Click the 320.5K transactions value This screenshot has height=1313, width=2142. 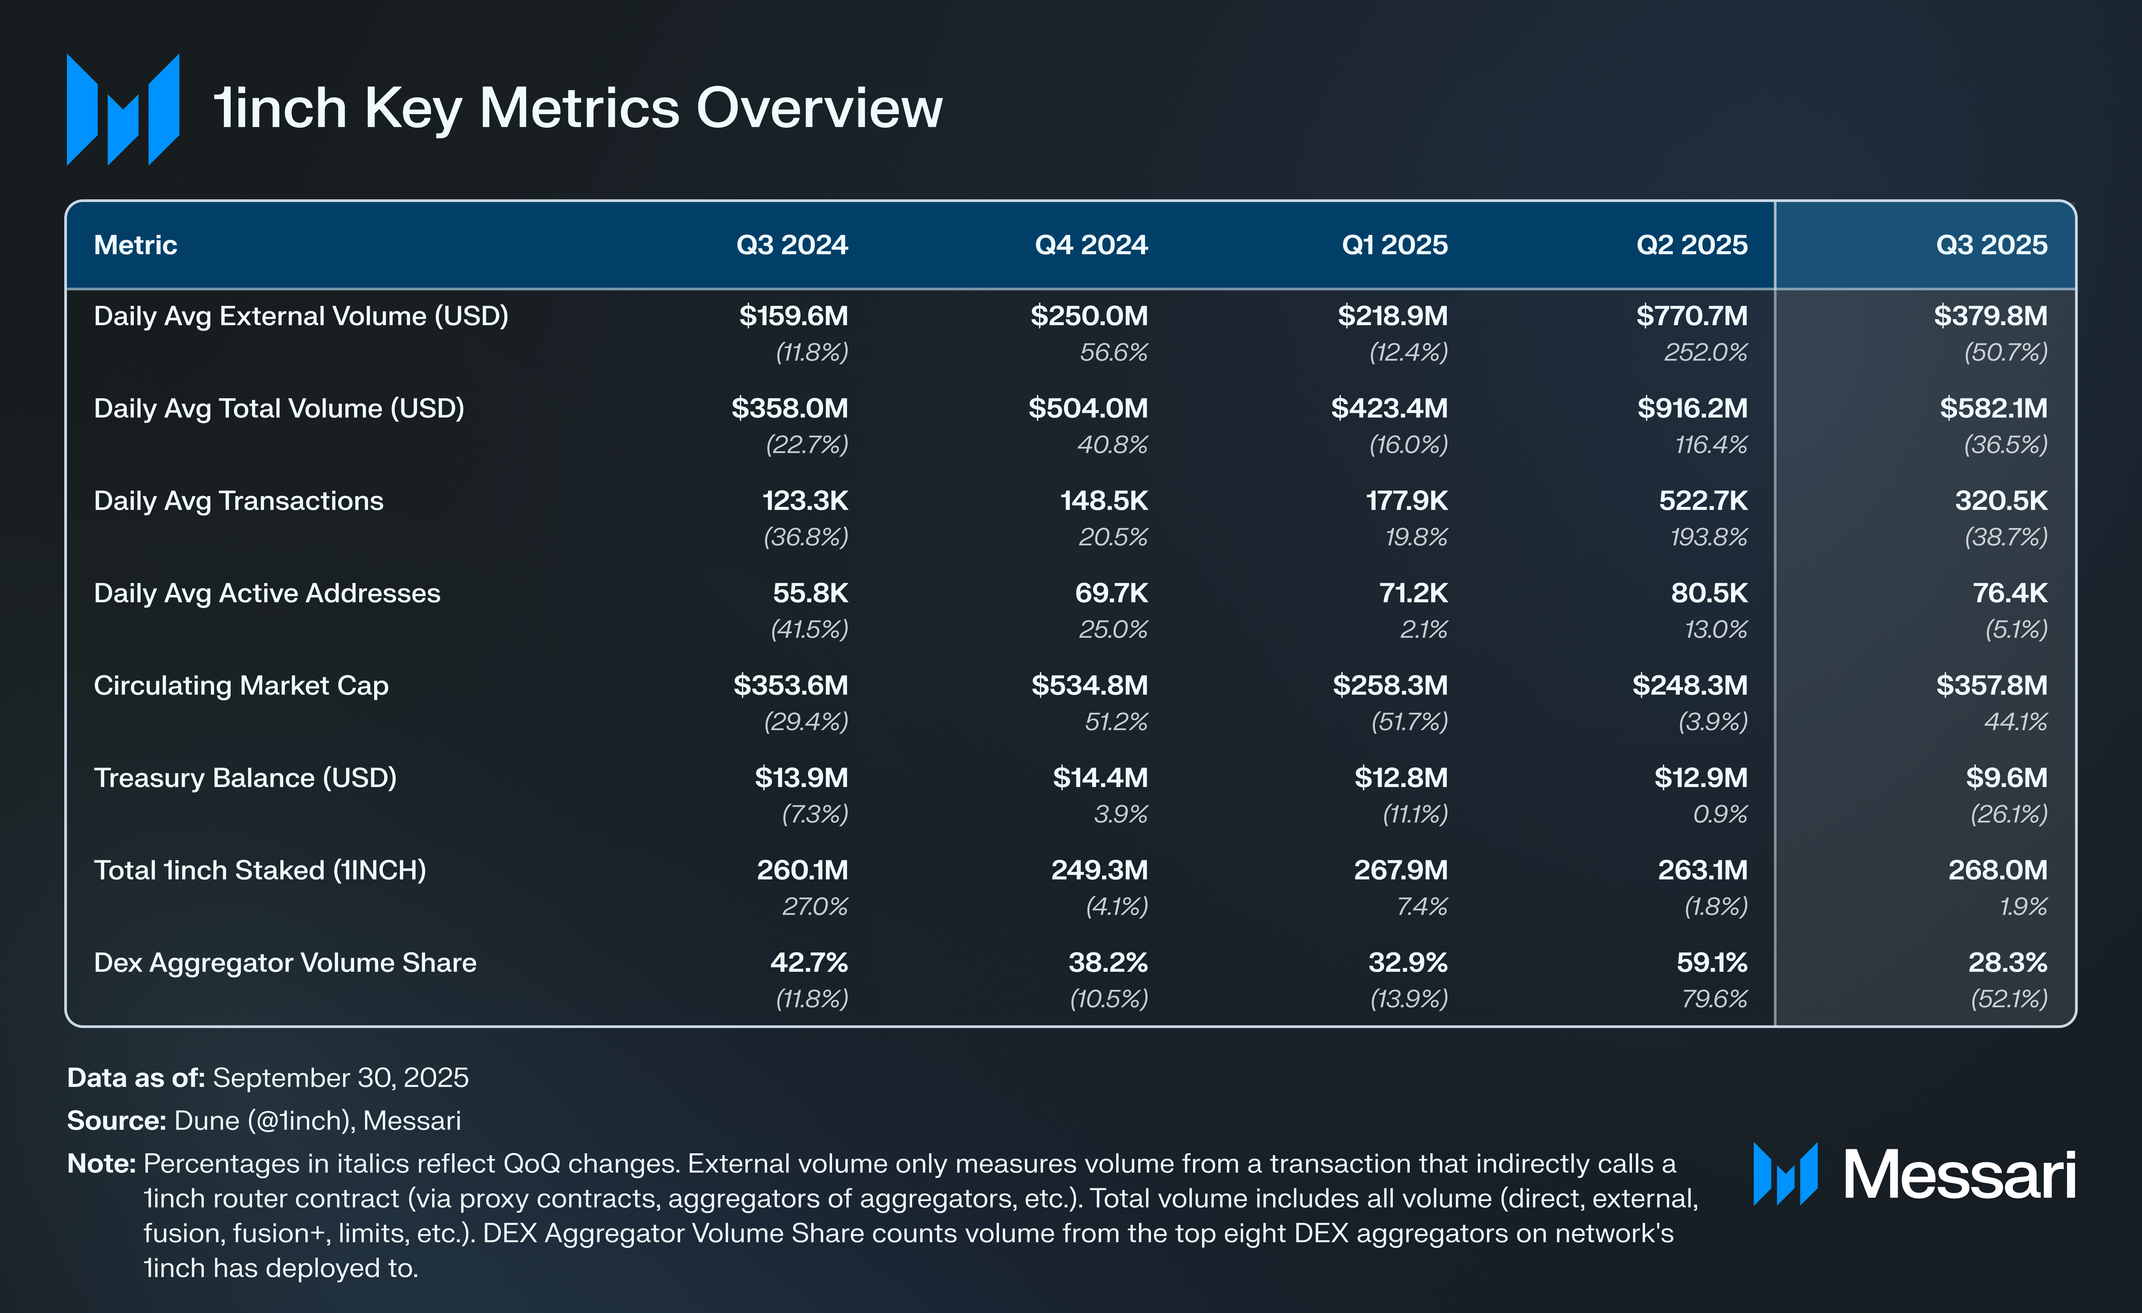click(x=2000, y=501)
